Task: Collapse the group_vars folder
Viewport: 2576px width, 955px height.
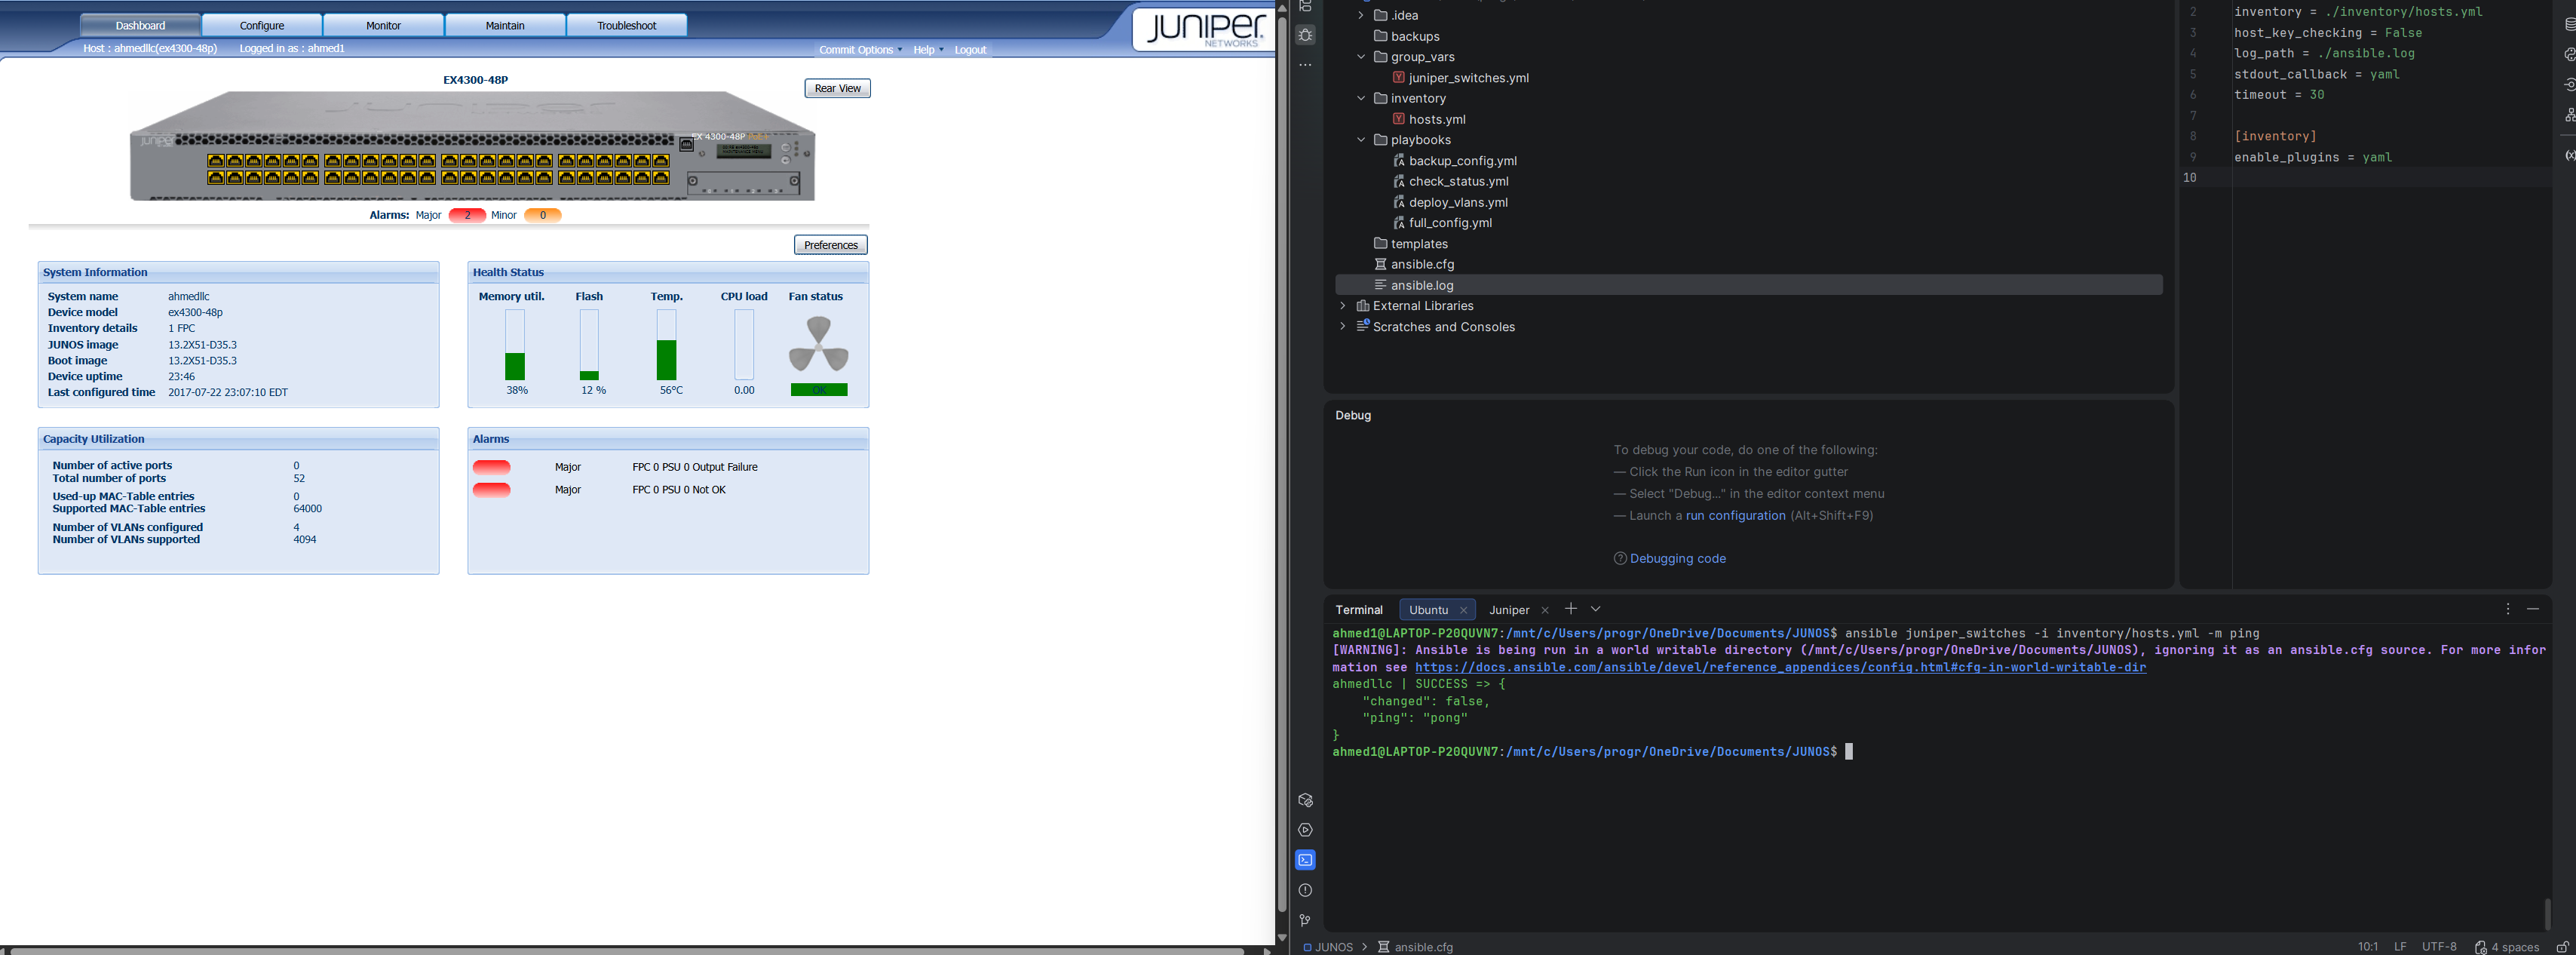Action: point(1360,57)
